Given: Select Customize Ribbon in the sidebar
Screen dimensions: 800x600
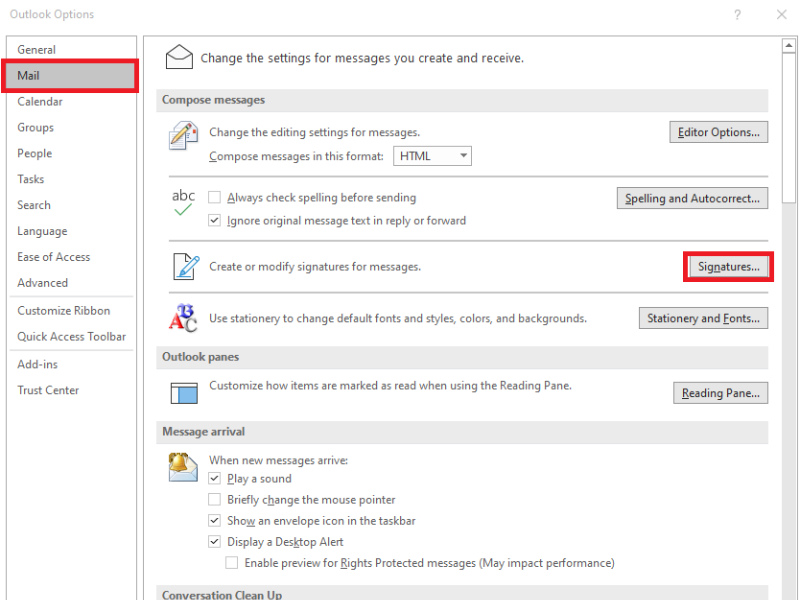Looking at the screenshot, I should point(71,311).
